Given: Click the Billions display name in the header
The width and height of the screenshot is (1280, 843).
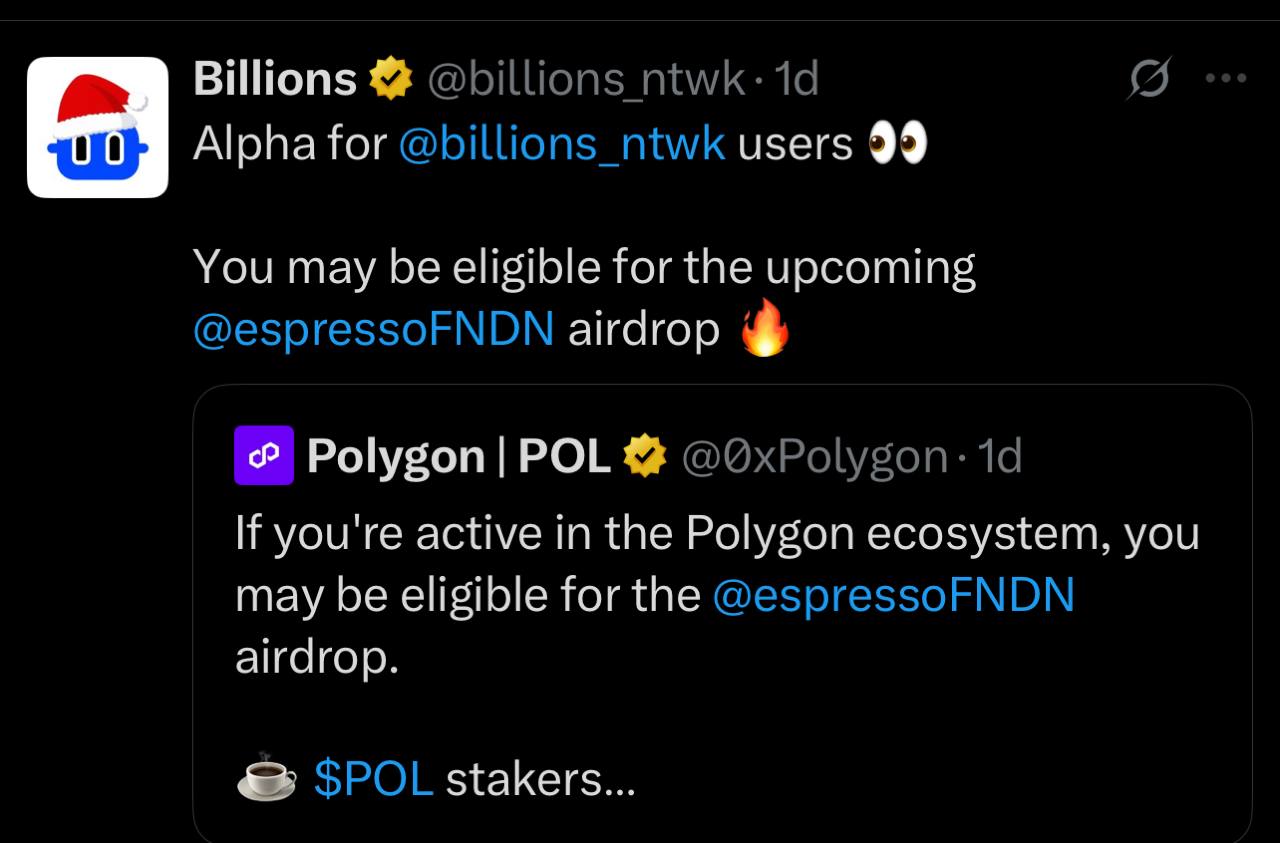Looking at the screenshot, I should click(x=274, y=79).
